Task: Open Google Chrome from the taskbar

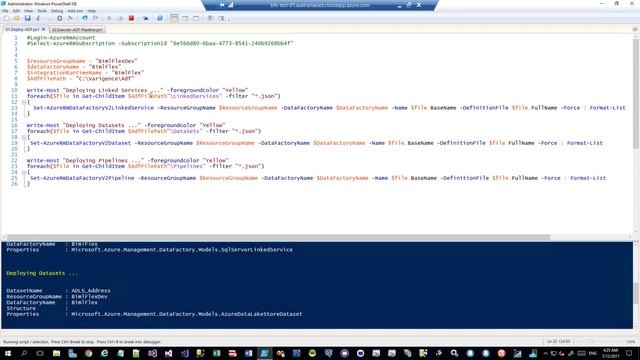Action: 89,353
